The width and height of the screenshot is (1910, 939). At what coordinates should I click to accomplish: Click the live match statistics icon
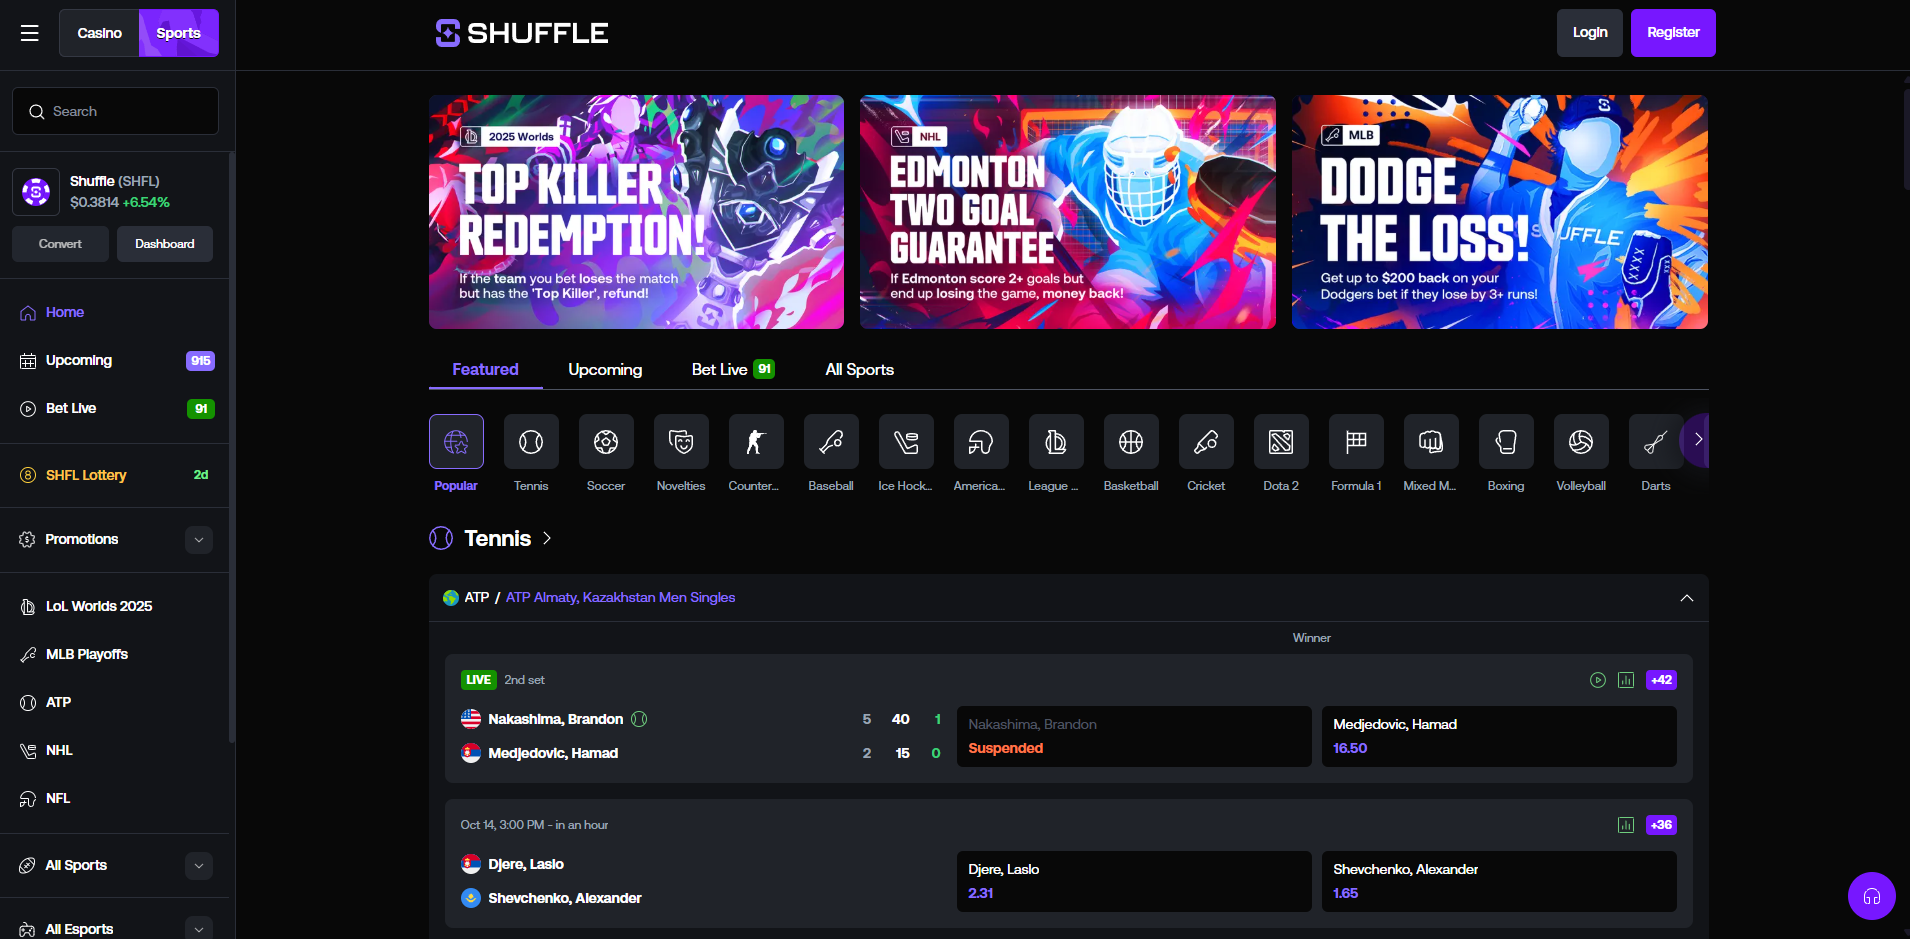(x=1626, y=679)
